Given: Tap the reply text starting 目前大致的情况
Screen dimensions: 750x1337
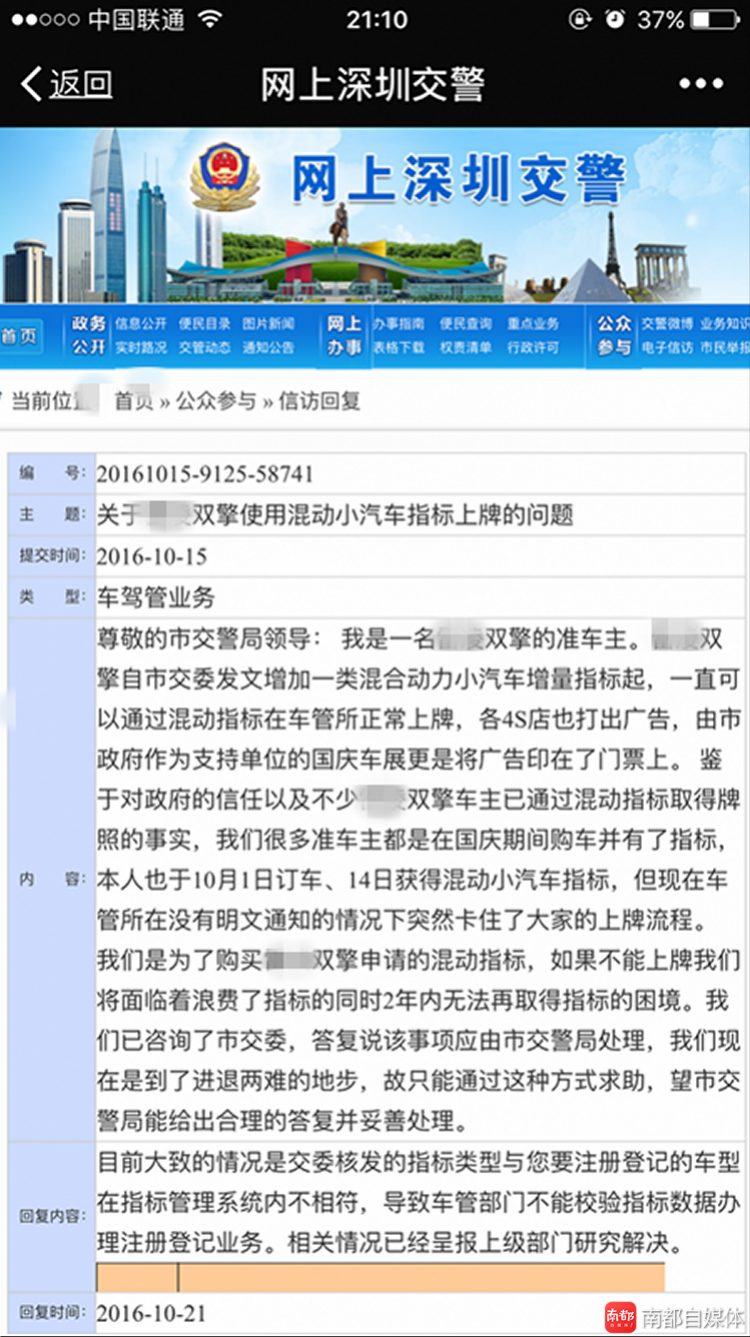Looking at the screenshot, I should pos(419,1205).
